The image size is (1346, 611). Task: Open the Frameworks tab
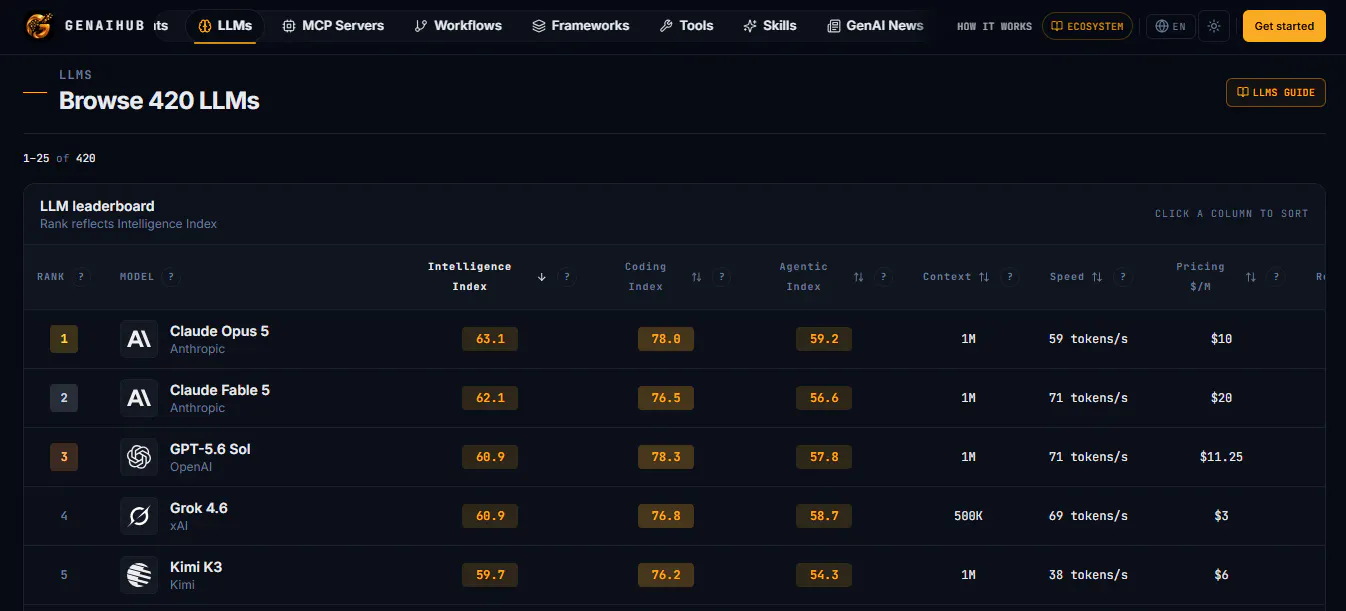click(x=581, y=26)
